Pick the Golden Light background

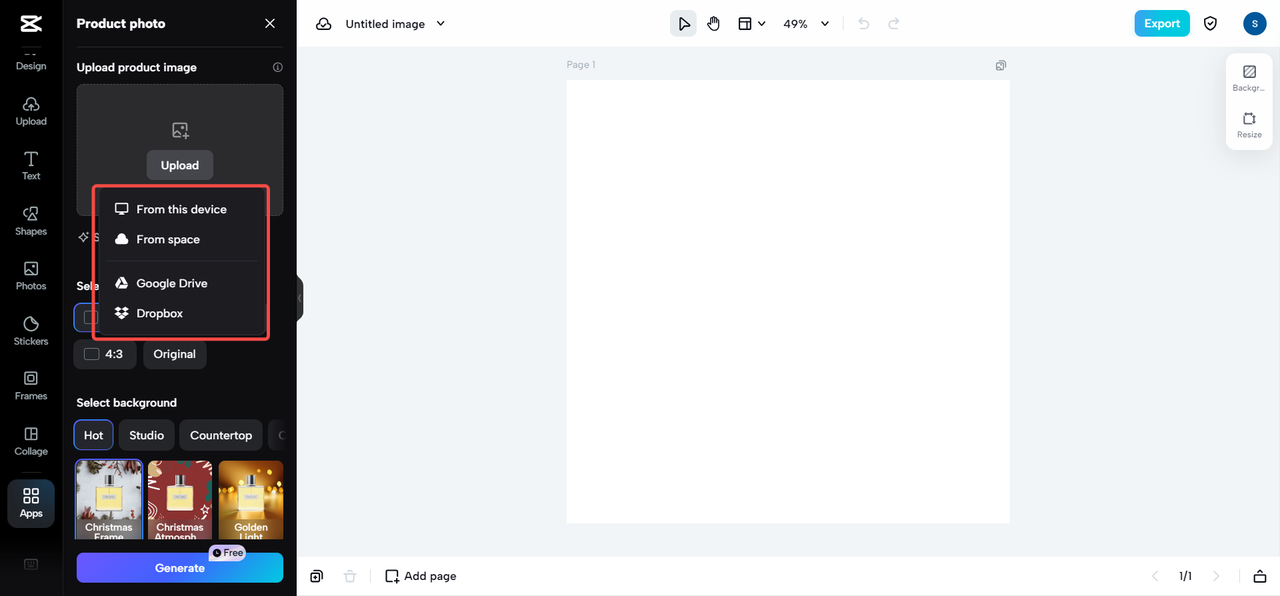[251, 500]
